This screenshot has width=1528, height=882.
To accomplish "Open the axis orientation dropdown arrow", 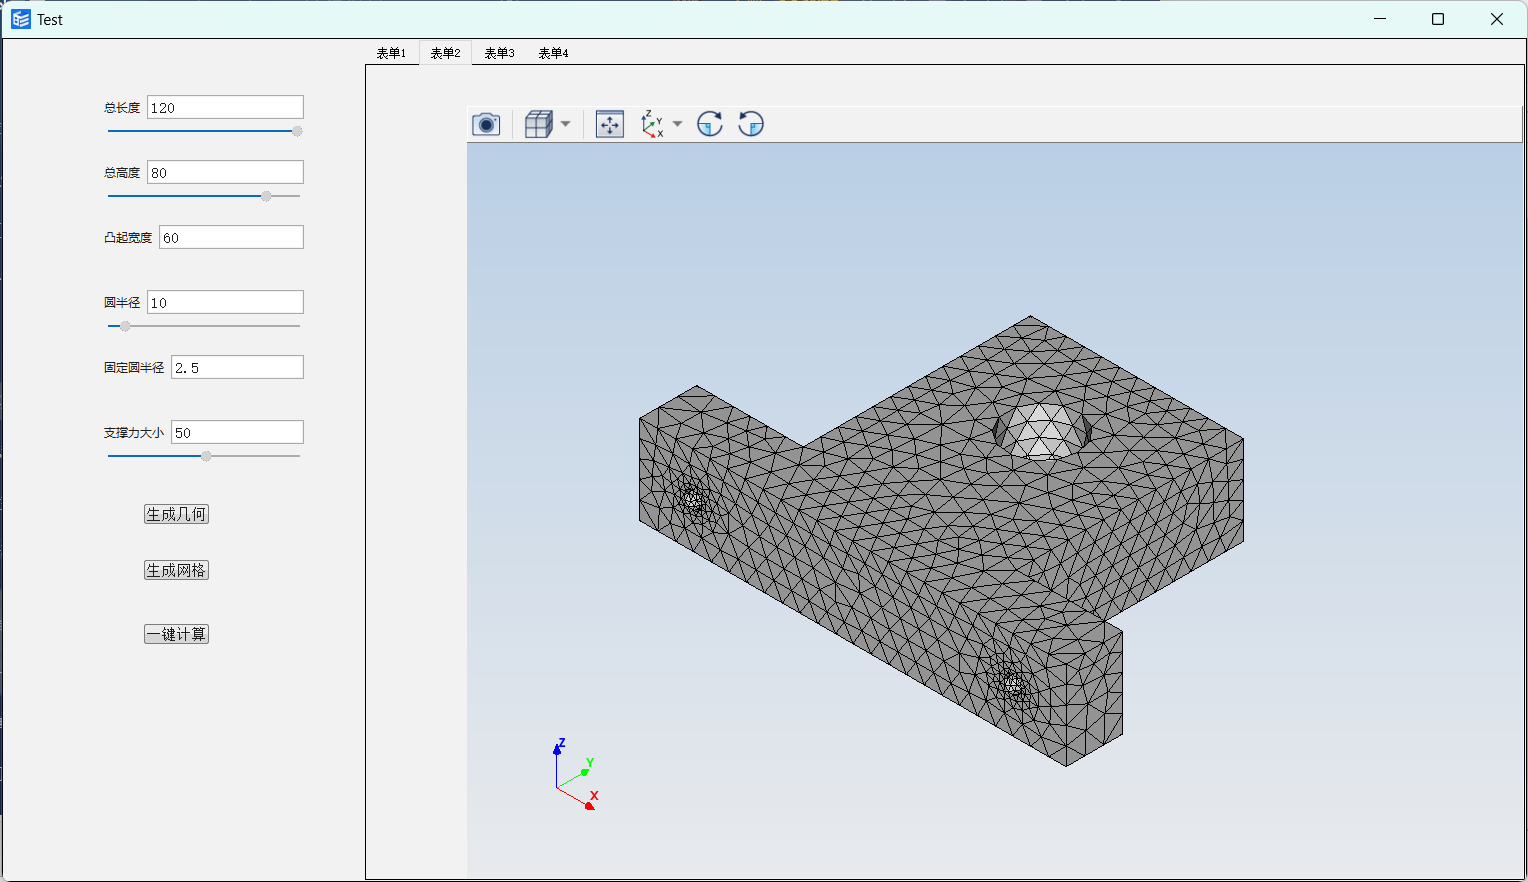I will pyautogui.click(x=678, y=124).
